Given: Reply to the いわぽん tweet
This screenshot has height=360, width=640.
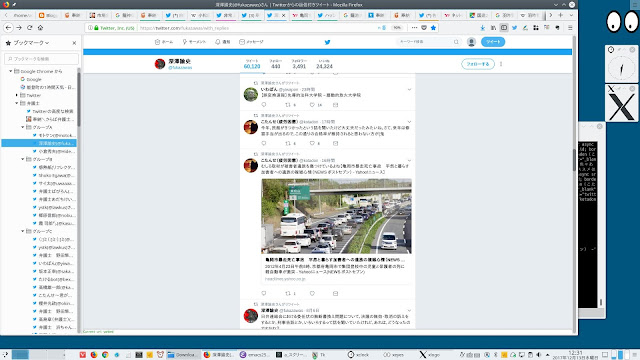Looking at the screenshot, I should point(264,105).
